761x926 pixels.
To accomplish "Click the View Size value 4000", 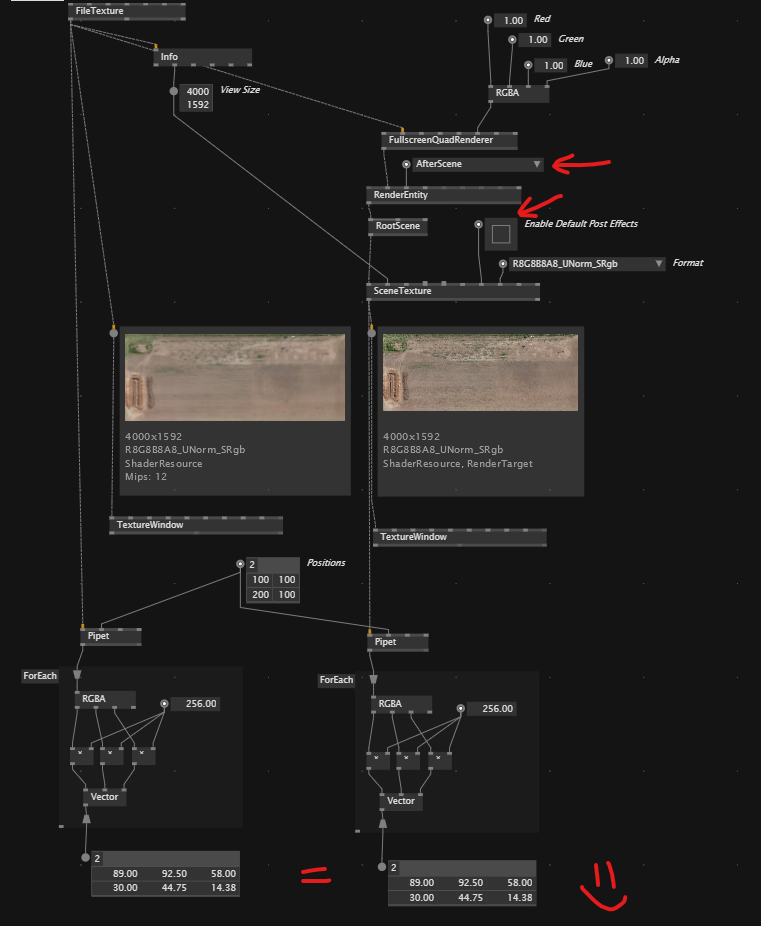I will click(x=198, y=91).
